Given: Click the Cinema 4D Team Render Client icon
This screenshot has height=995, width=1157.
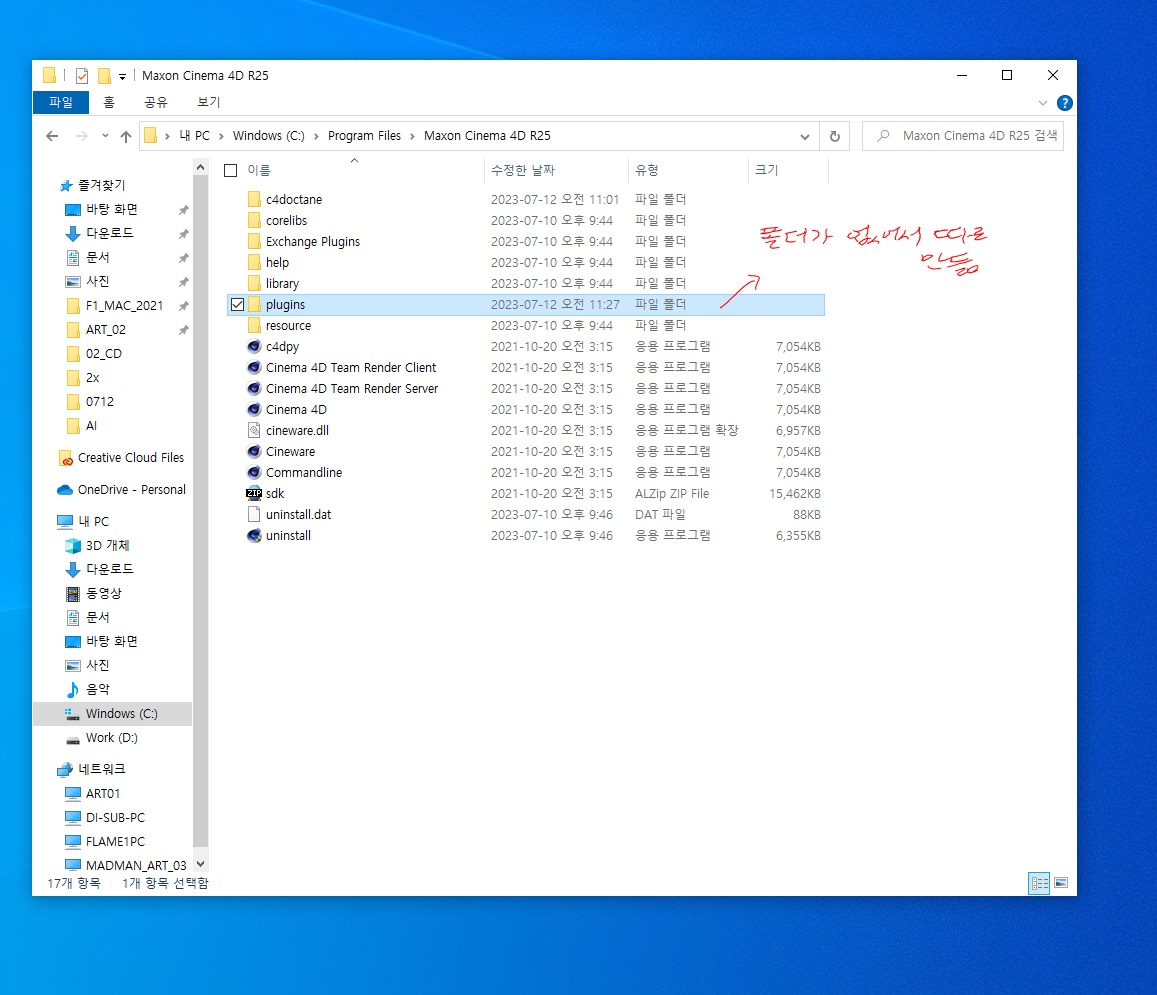Looking at the screenshot, I should click(254, 367).
